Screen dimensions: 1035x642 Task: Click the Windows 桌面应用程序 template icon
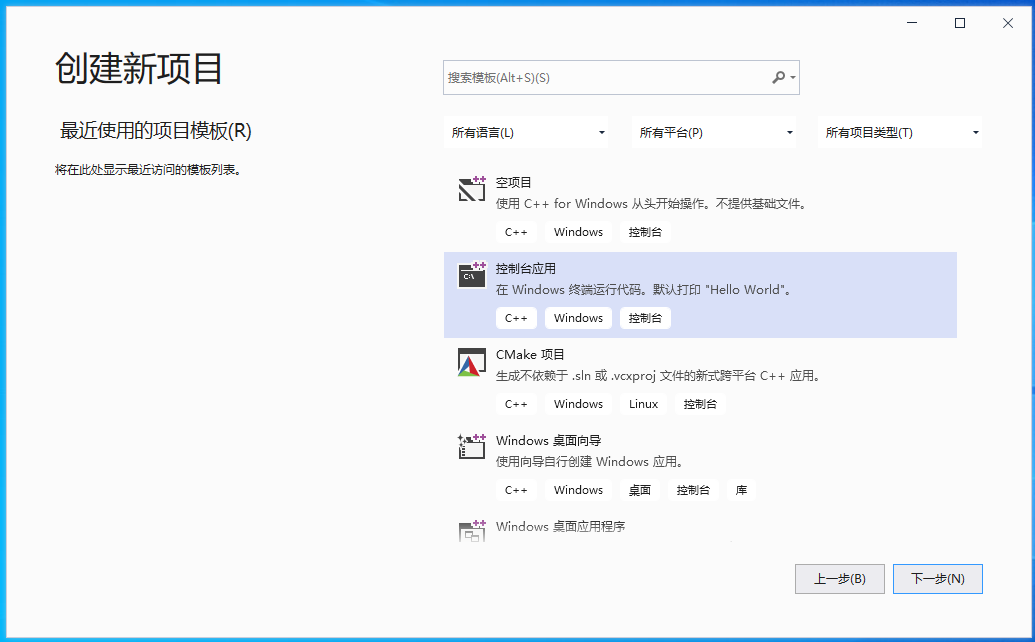point(471,532)
